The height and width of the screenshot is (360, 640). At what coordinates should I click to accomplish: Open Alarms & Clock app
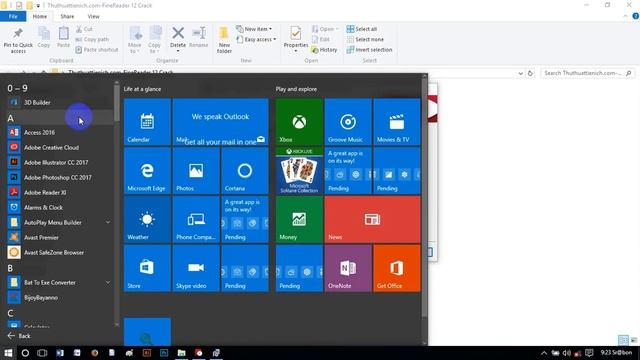pyautogui.click(x=59, y=207)
